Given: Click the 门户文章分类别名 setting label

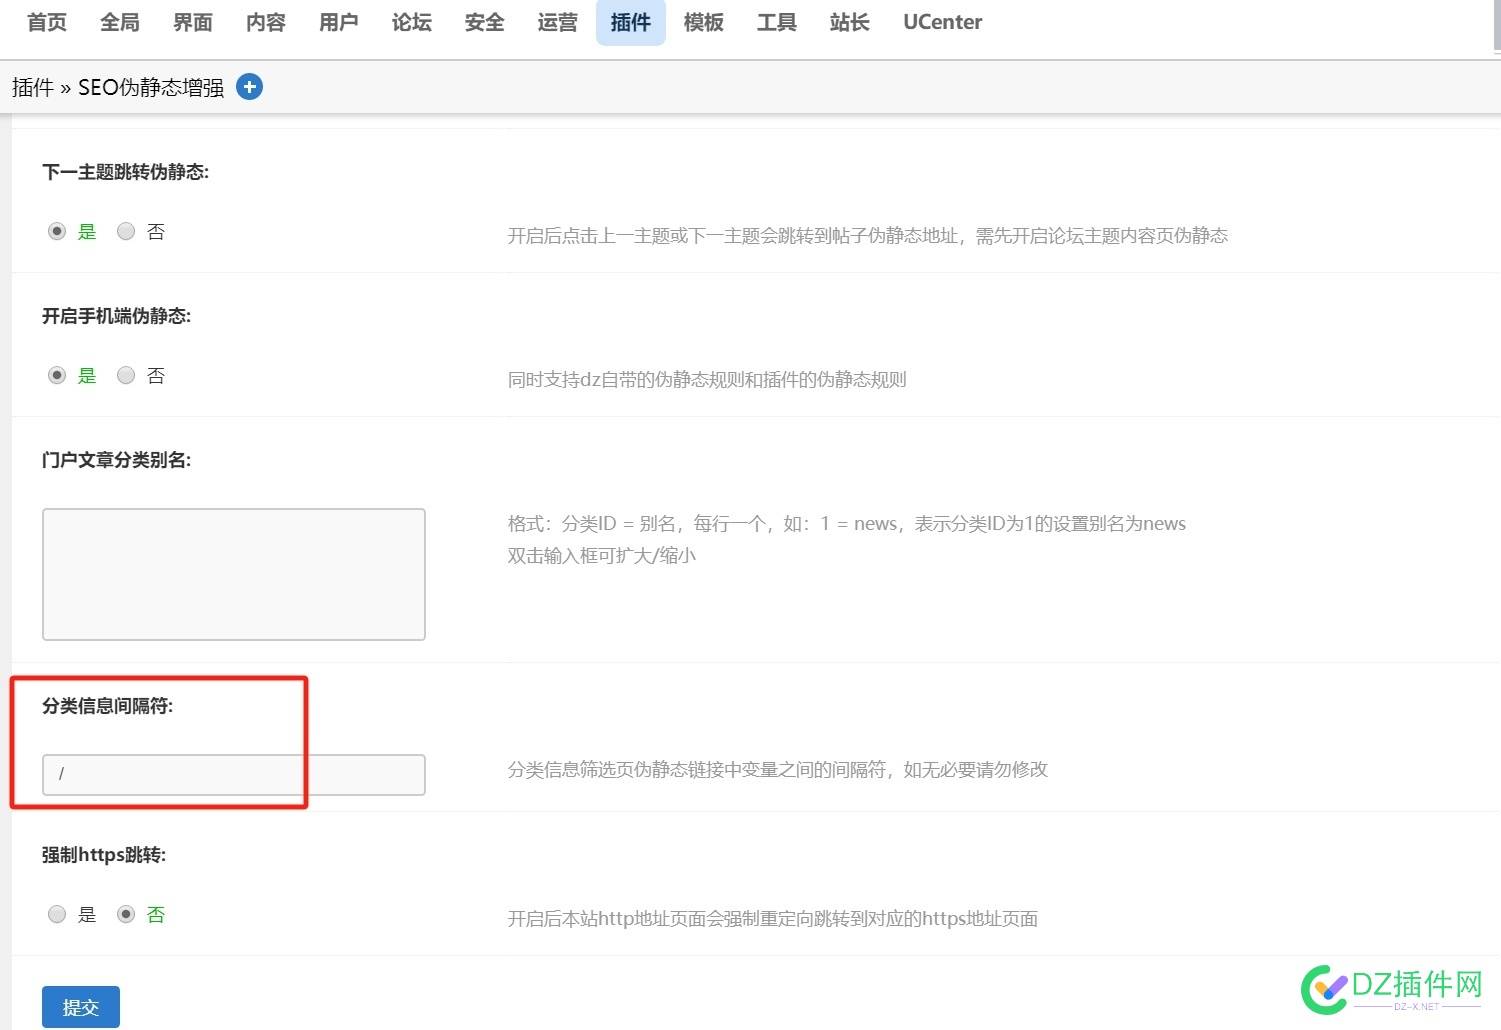Looking at the screenshot, I should pyautogui.click(x=117, y=460).
